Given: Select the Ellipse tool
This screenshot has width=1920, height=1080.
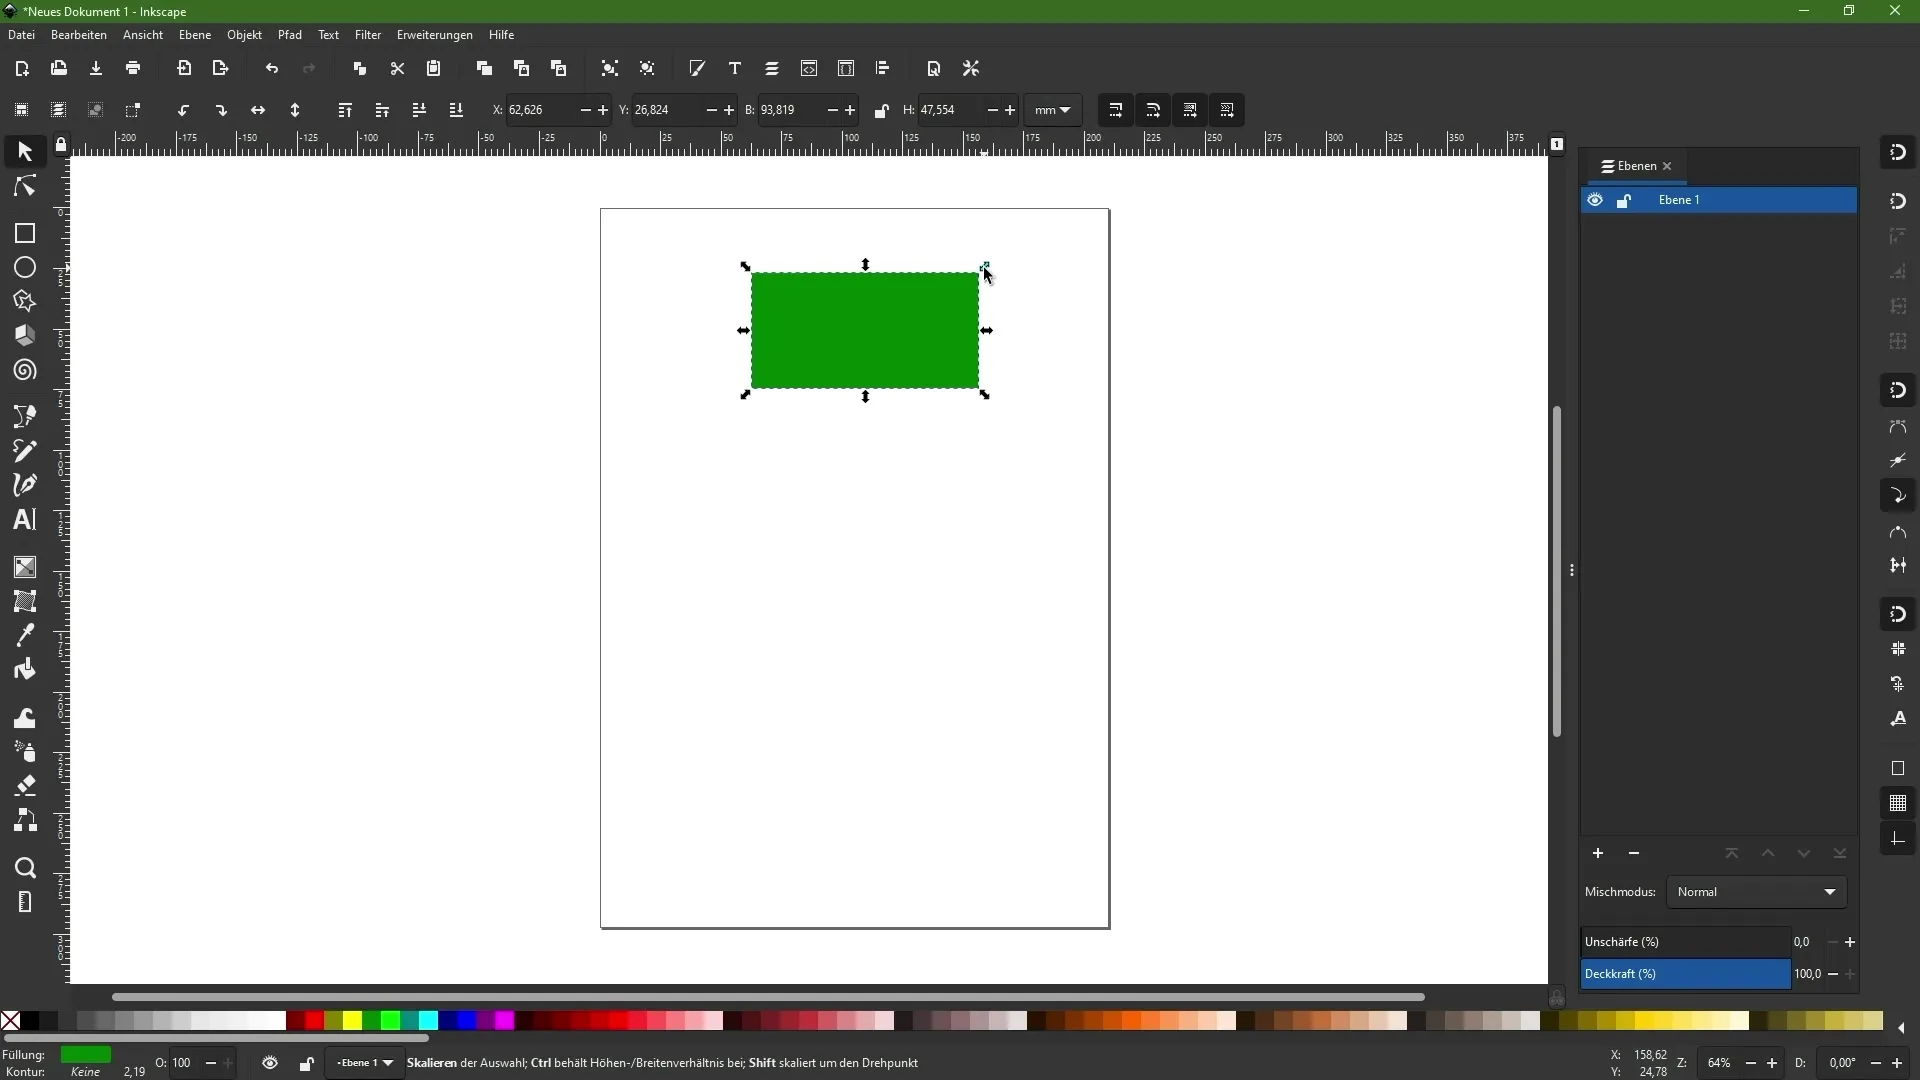Looking at the screenshot, I should coord(25,268).
